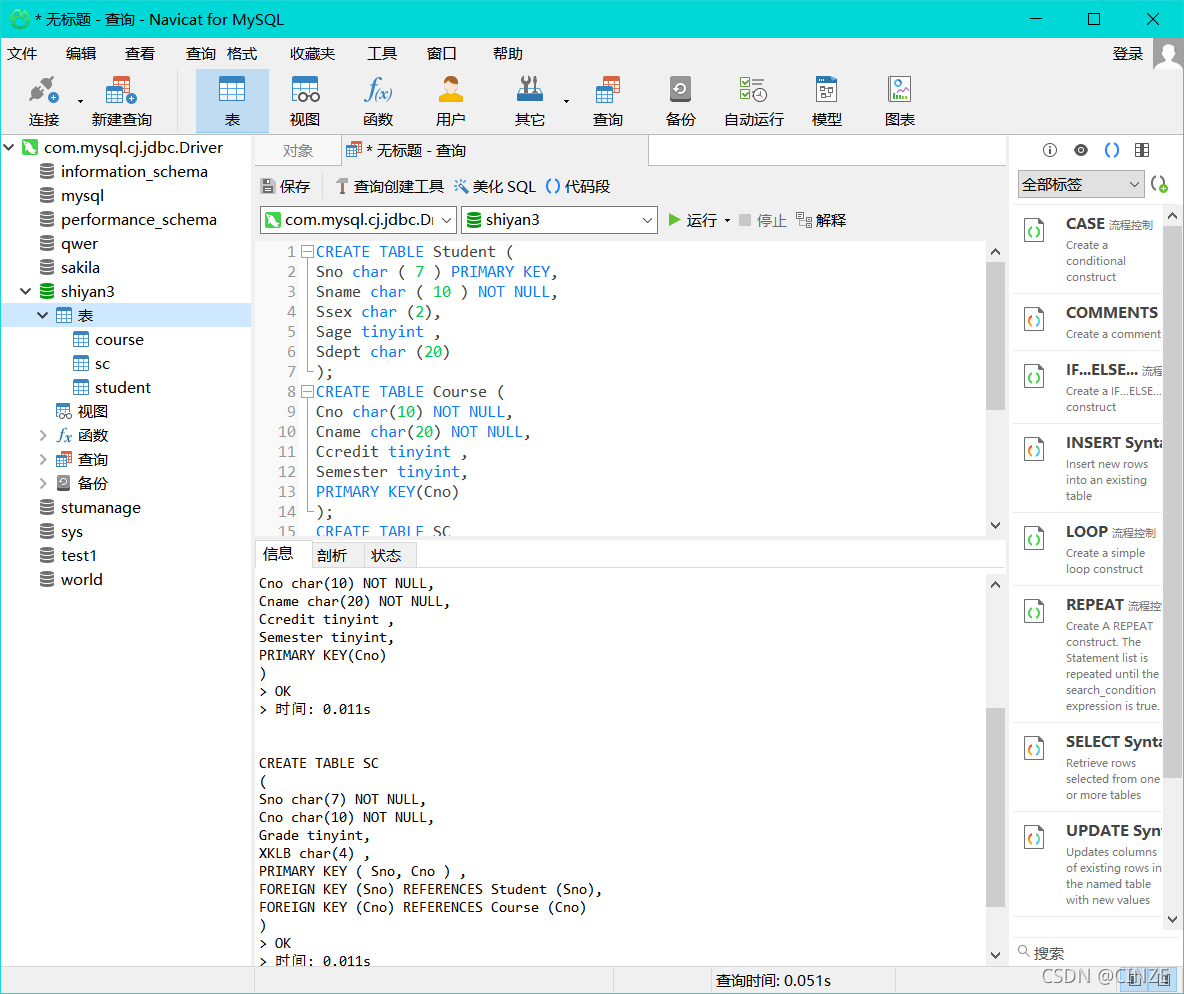Open the connection dropdown com.mysql.cj.jdbc.Driver
The image size is (1184, 994).
358,220
